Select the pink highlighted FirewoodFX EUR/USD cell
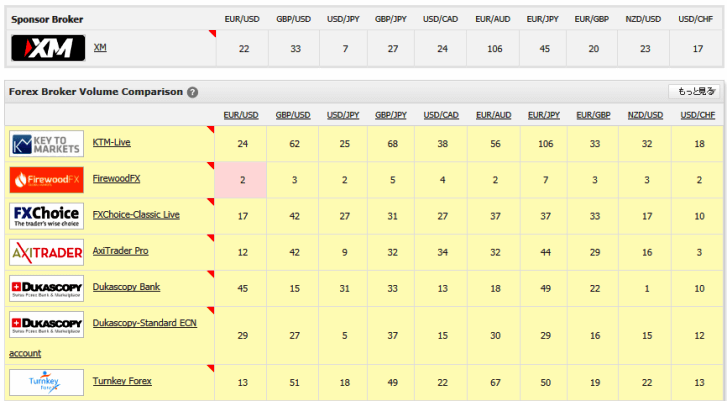Viewport: 727px width, 401px height. pos(241,180)
